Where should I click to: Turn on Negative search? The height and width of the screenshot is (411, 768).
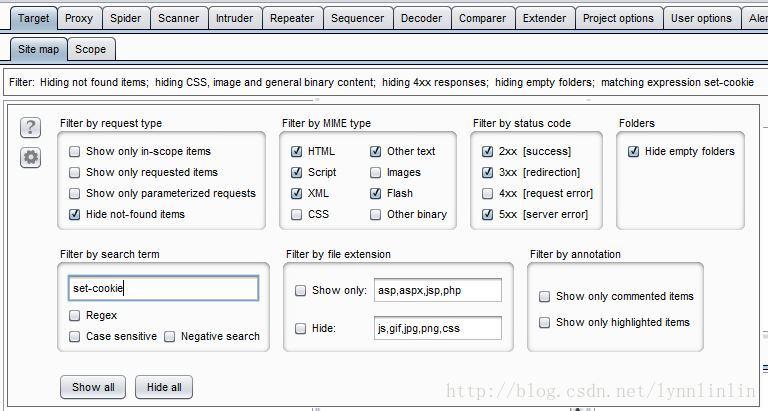[x=170, y=336]
